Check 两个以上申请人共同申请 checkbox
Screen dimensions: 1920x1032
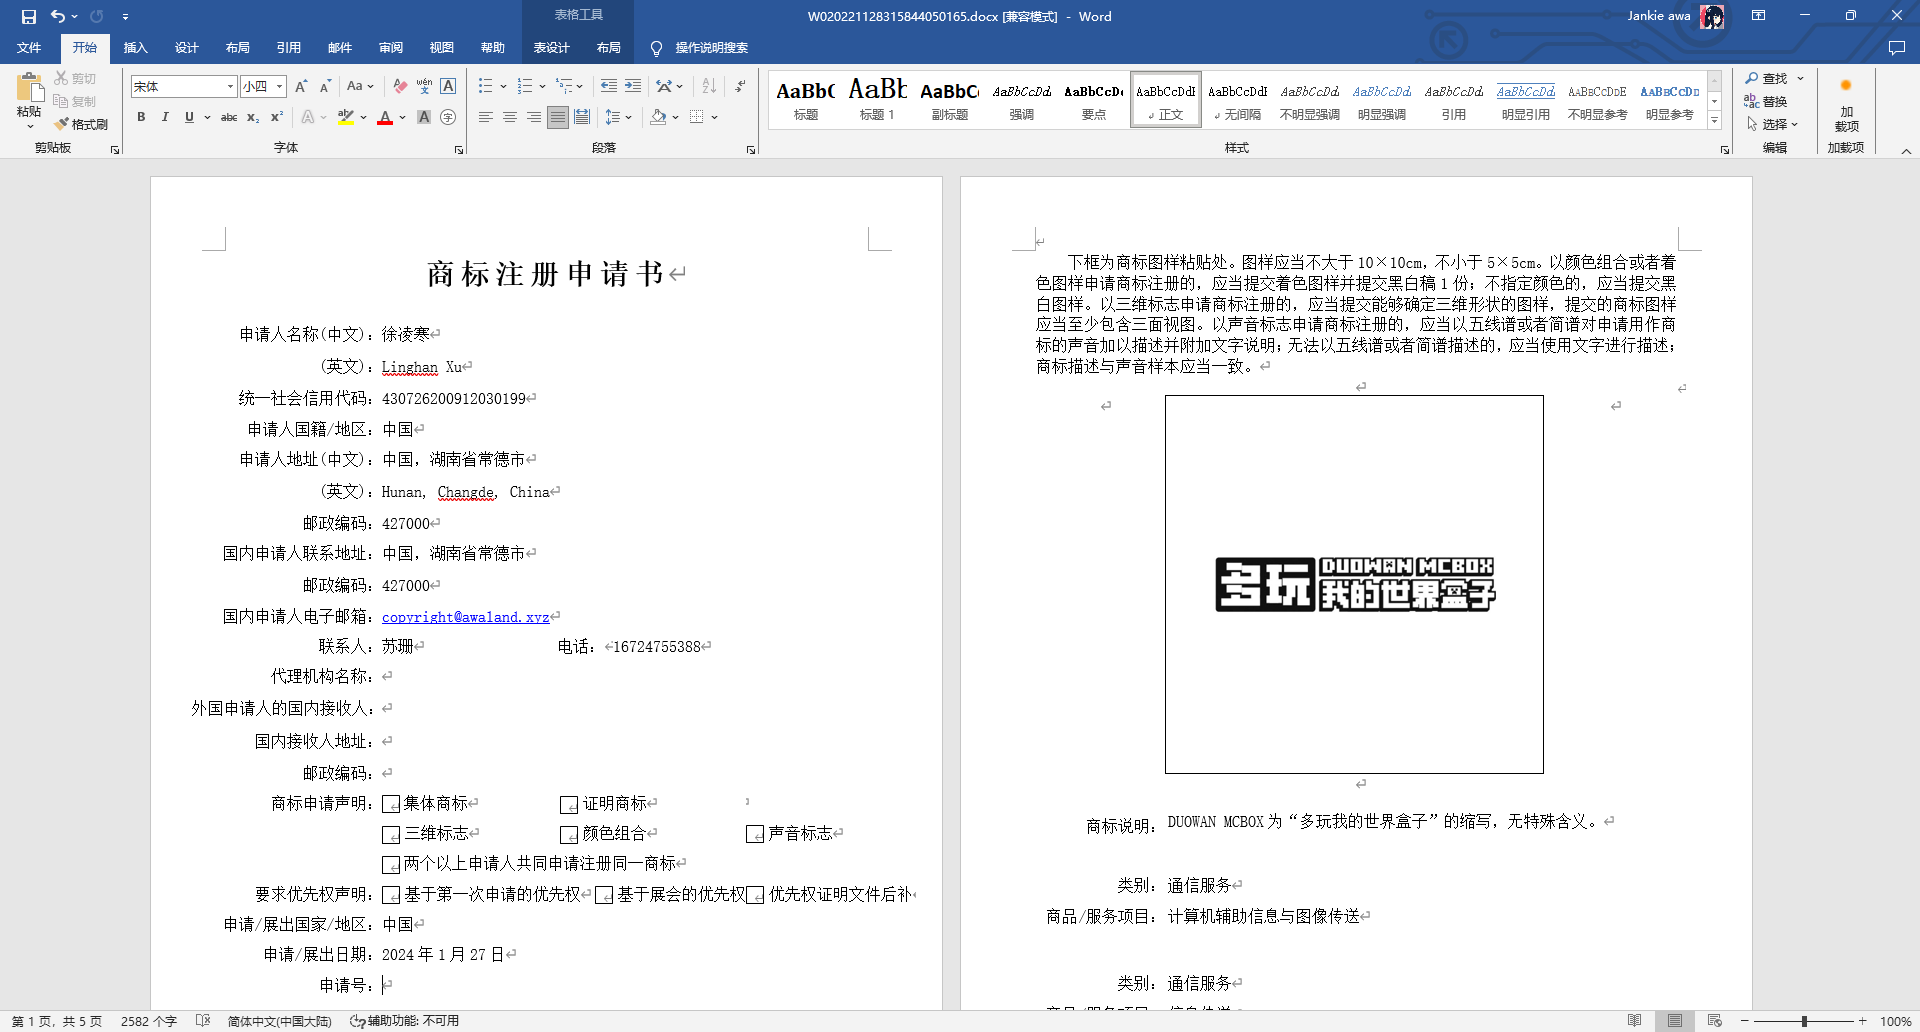point(391,865)
